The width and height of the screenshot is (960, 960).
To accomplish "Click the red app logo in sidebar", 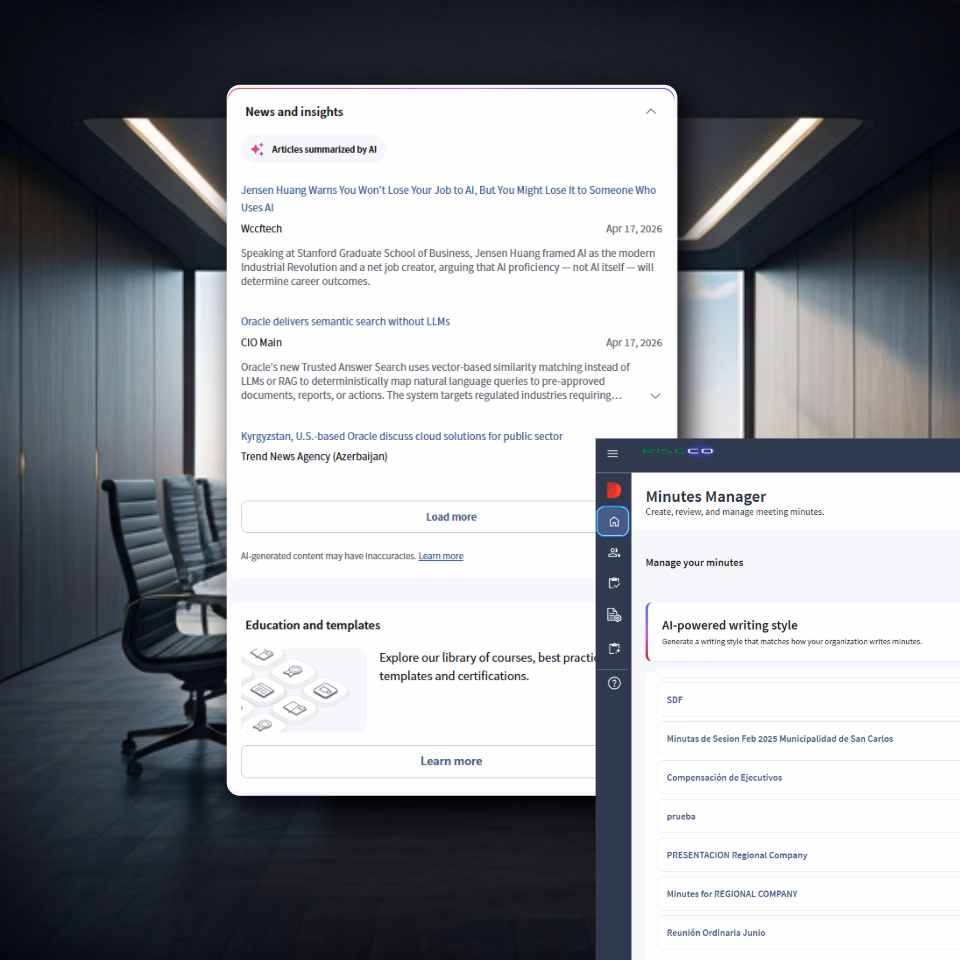I will pos(613,490).
